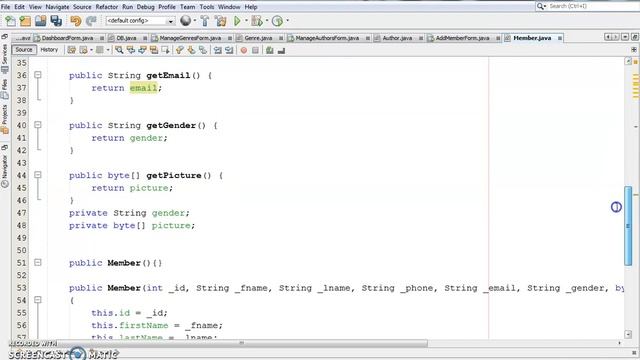Click the Find Previous Occurrence icon

(131, 50)
